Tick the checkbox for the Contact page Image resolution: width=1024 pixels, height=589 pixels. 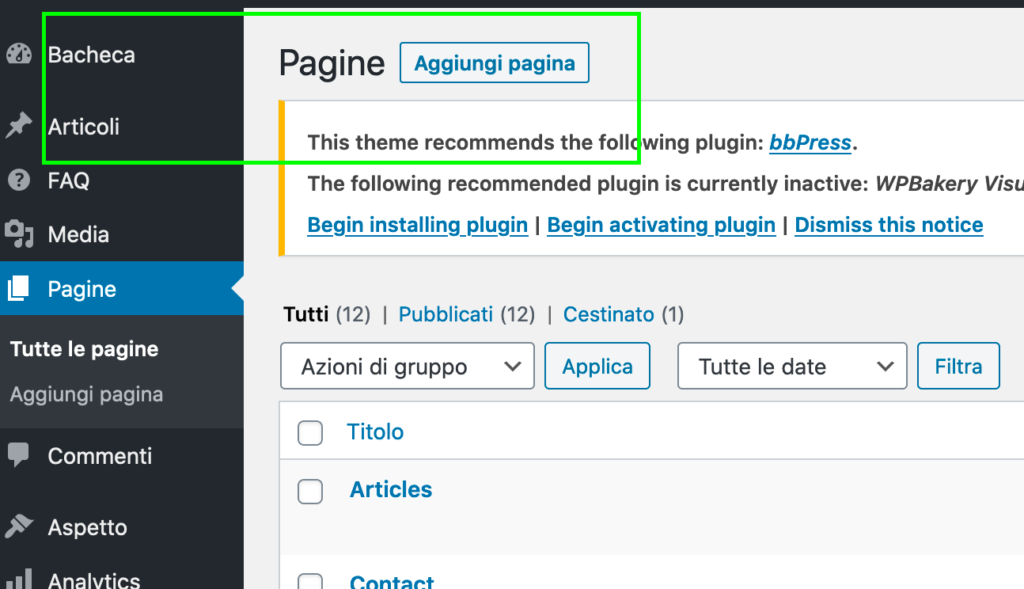pos(311,582)
